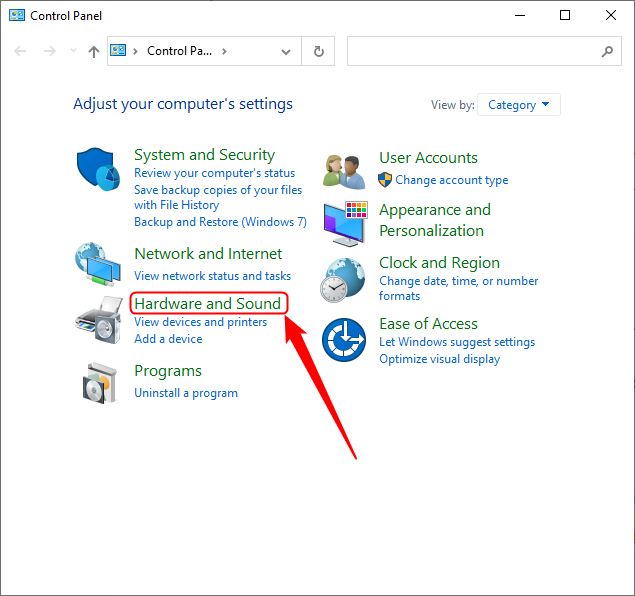Viewport: 635px width, 596px height.
Task: Maximize the Control Panel window
Action: [x=565, y=15]
